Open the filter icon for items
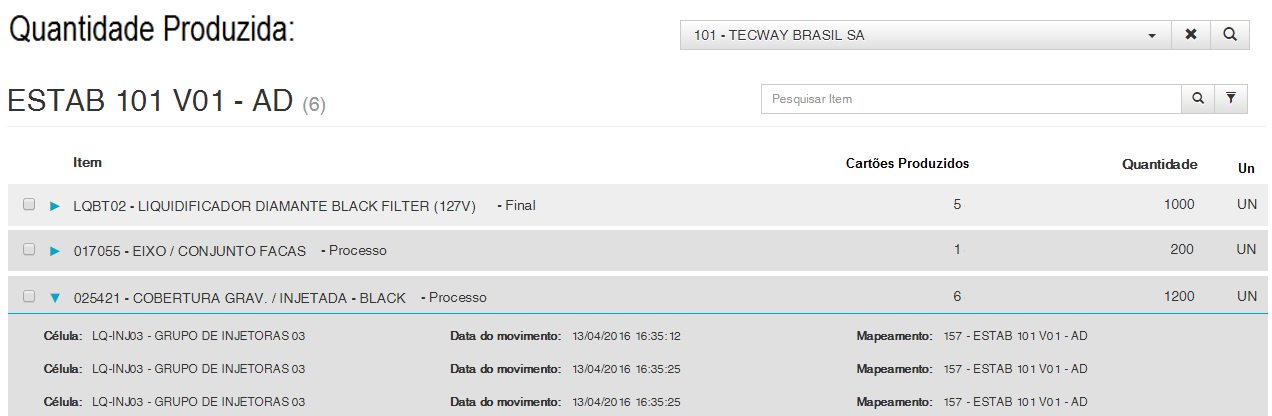The width and height of the screenshot is (1272, 416). click(1231, 99)
